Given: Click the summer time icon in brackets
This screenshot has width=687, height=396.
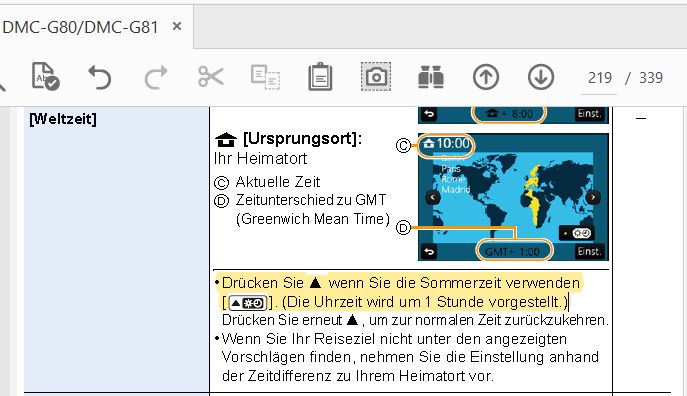Looking at the screenshot, I should coord(248,303).
